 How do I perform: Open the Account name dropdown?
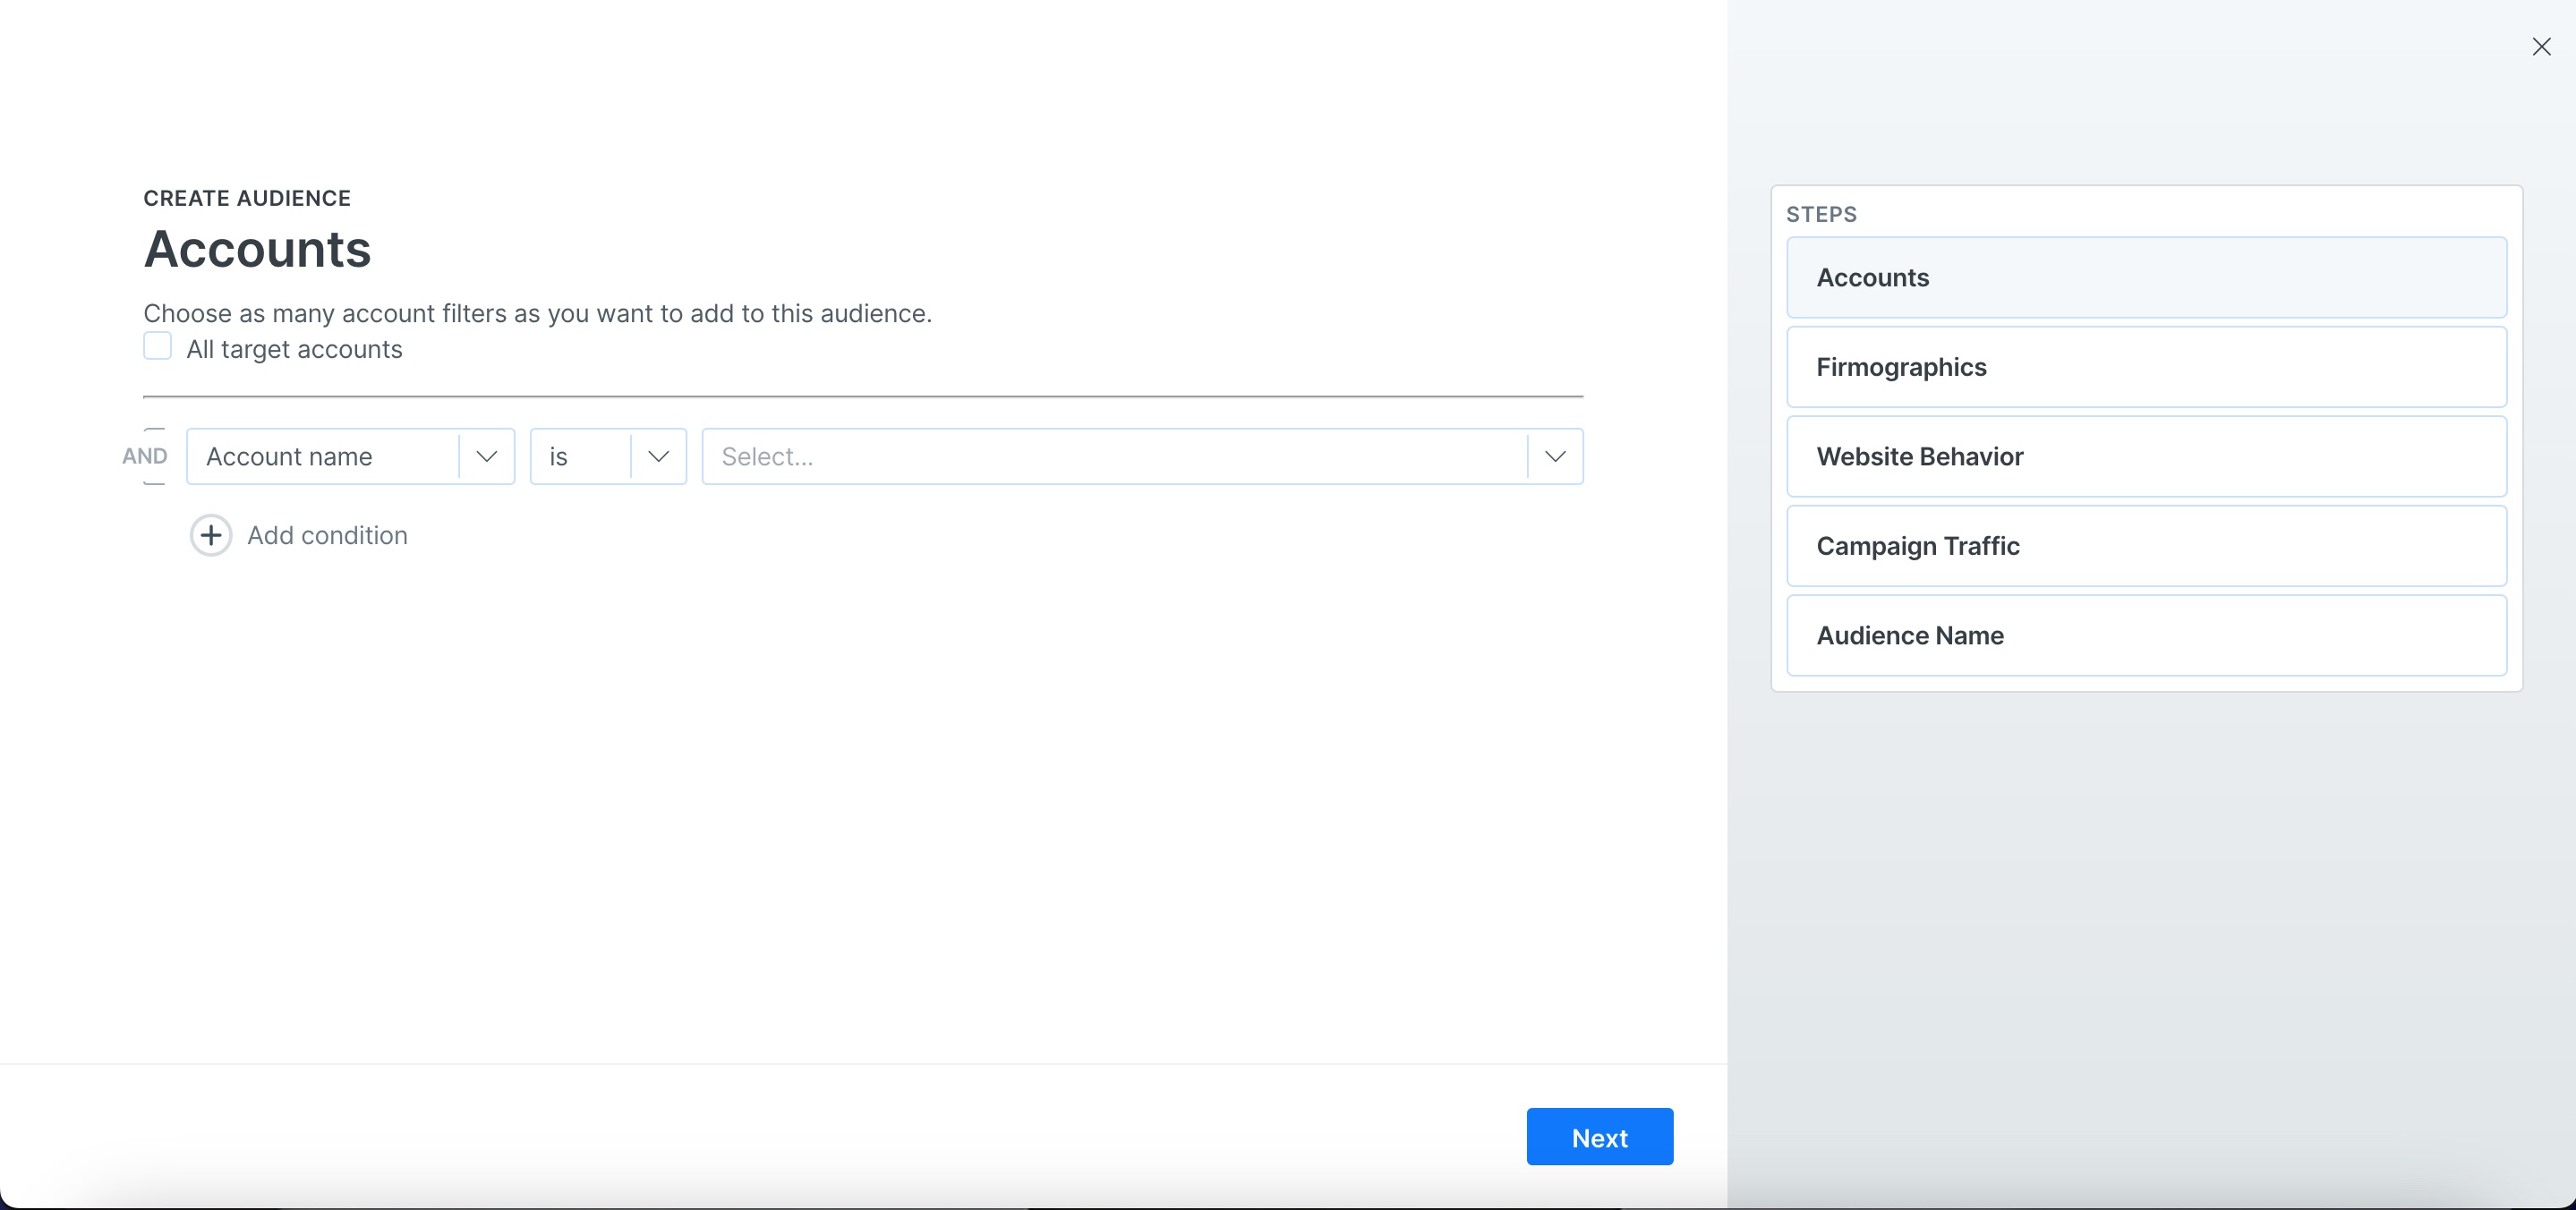point(350,456)
